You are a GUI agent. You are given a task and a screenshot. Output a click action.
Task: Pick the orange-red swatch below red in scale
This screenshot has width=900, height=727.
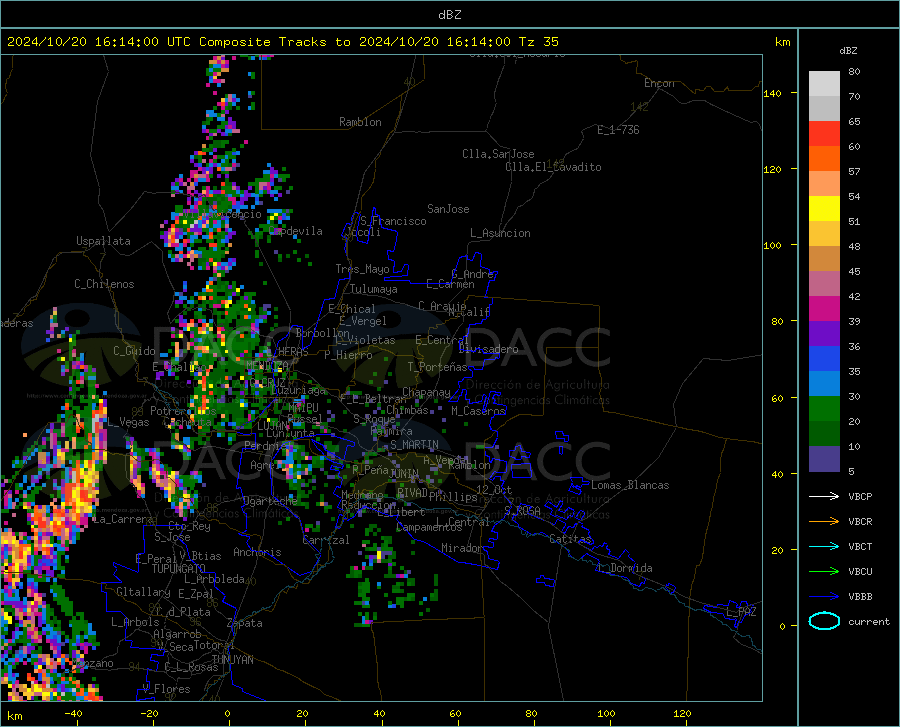pyautogui.click(x=824, y=159)
